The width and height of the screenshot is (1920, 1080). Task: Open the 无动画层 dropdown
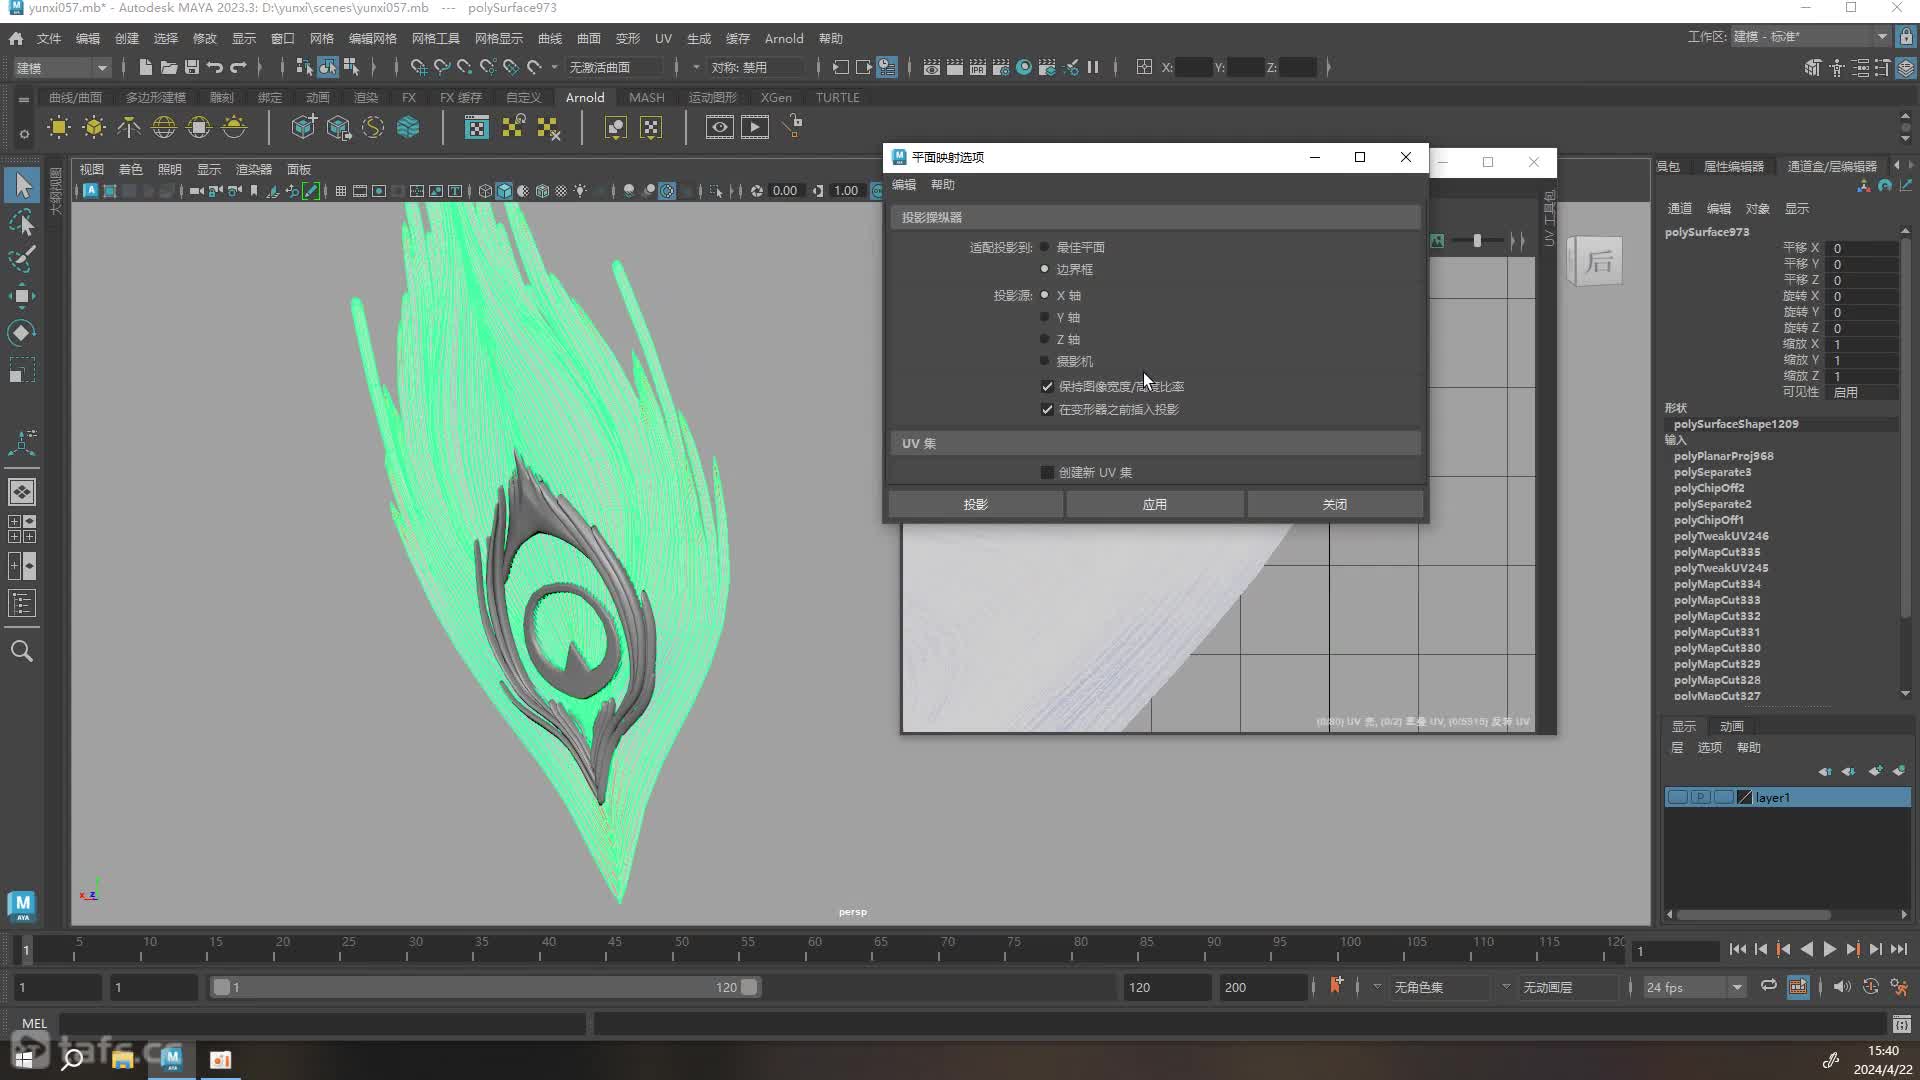[x=1568, y=987]
